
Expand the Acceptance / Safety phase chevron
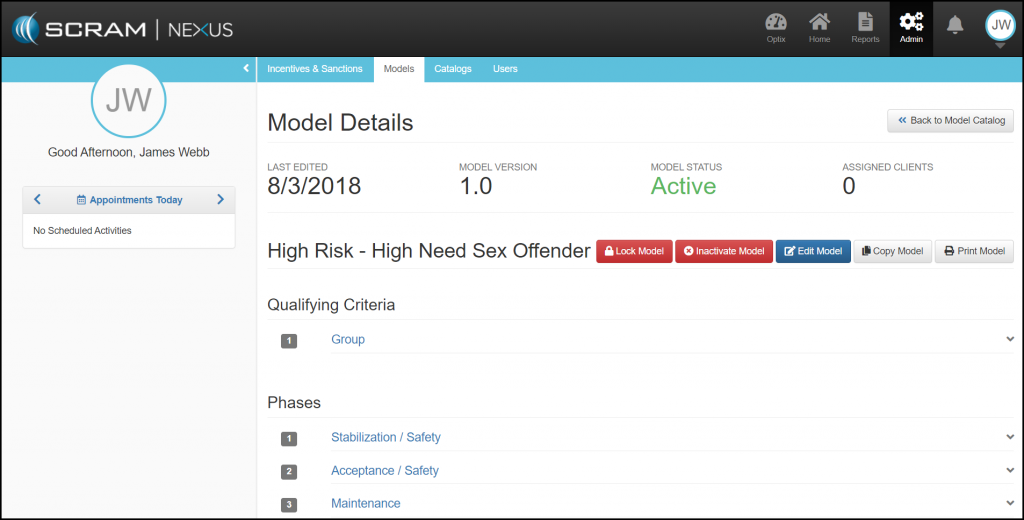pos(1010,470)
